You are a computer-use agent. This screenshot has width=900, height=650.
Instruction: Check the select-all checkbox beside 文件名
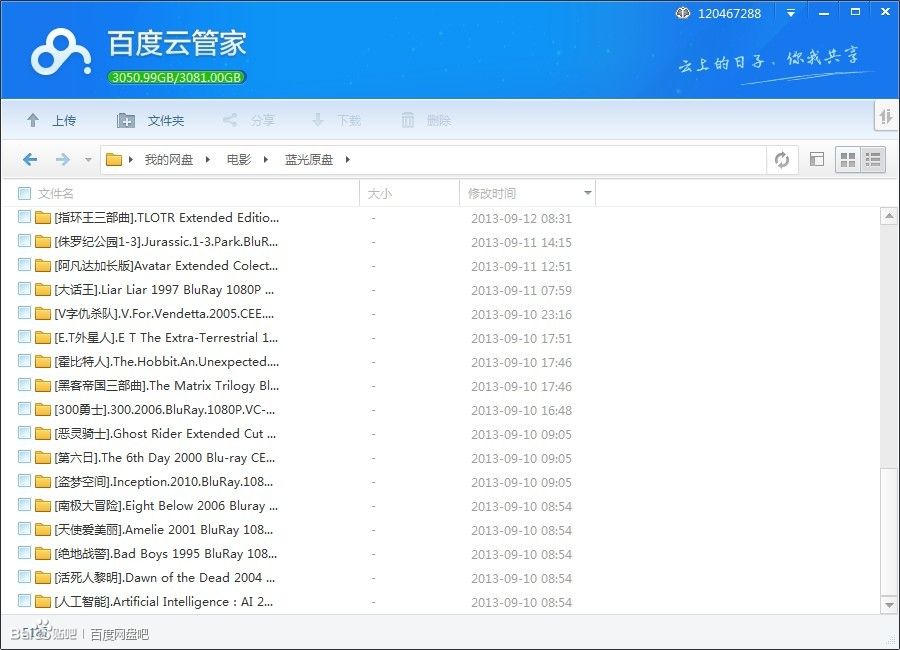point(25,193)
